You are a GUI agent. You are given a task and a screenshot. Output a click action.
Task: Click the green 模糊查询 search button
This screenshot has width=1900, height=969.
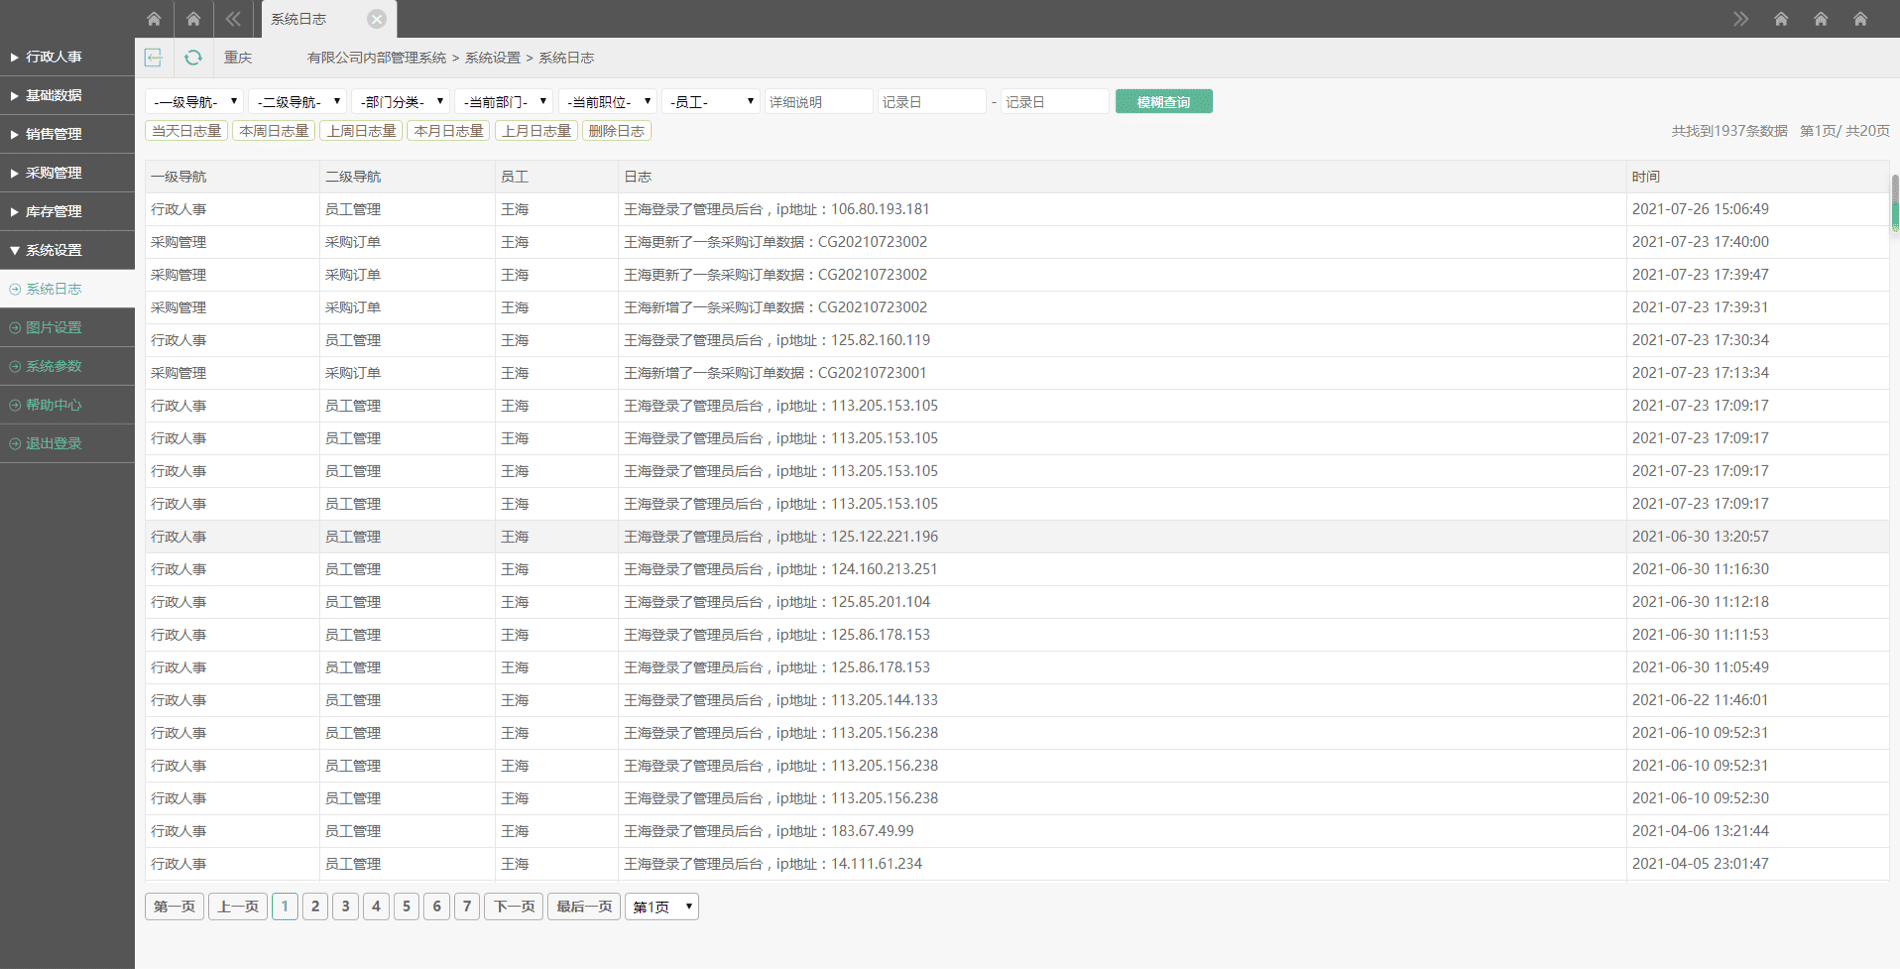(x=1163, y=102)
